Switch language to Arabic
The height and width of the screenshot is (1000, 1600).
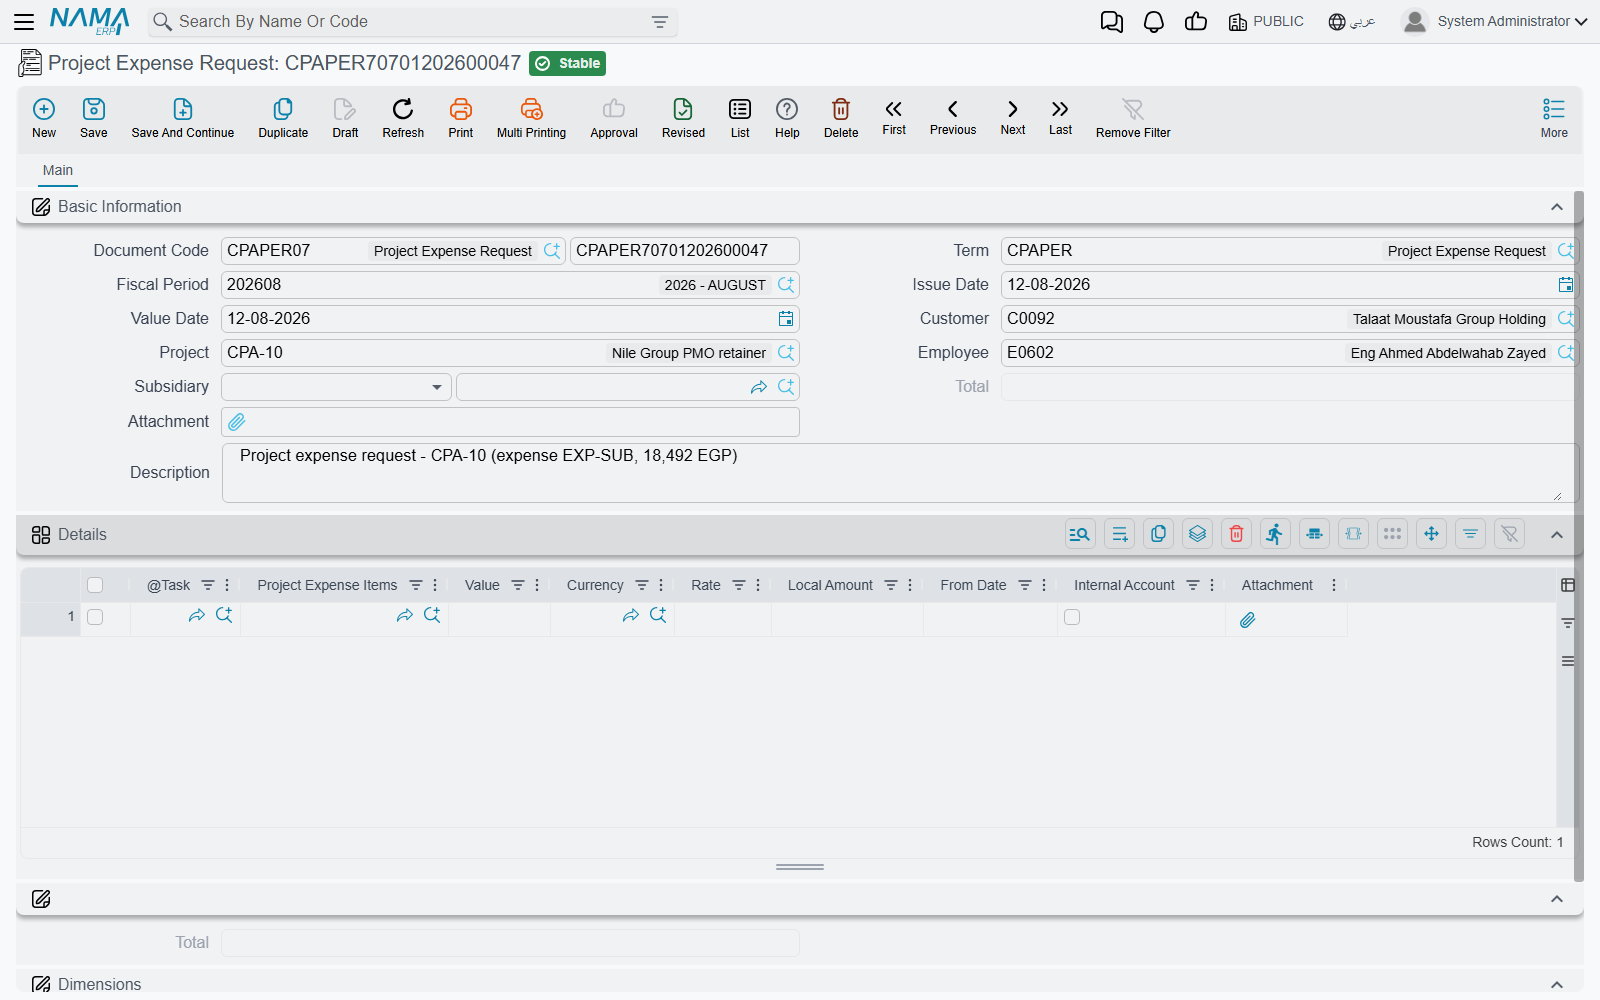point(1352,21)
